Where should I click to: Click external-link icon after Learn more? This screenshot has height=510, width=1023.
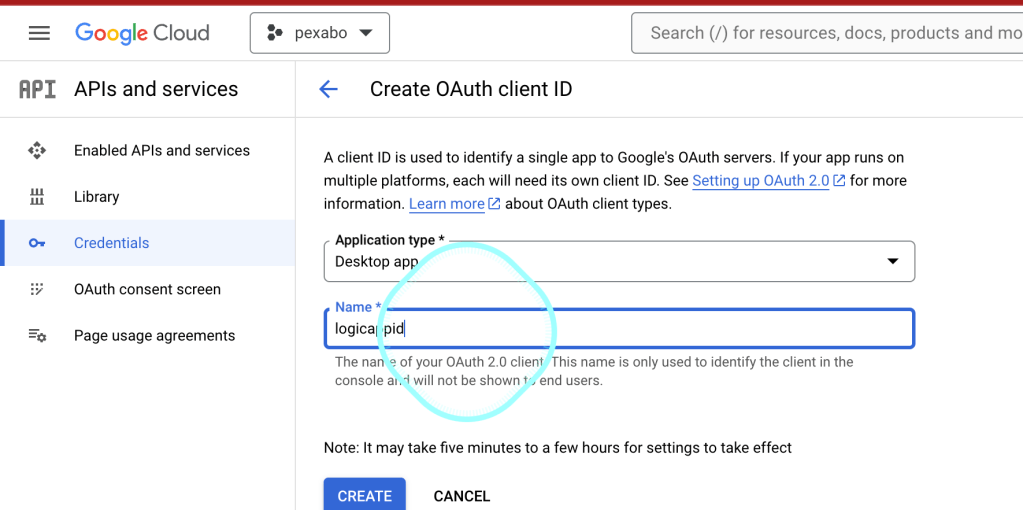coord(495,204)
